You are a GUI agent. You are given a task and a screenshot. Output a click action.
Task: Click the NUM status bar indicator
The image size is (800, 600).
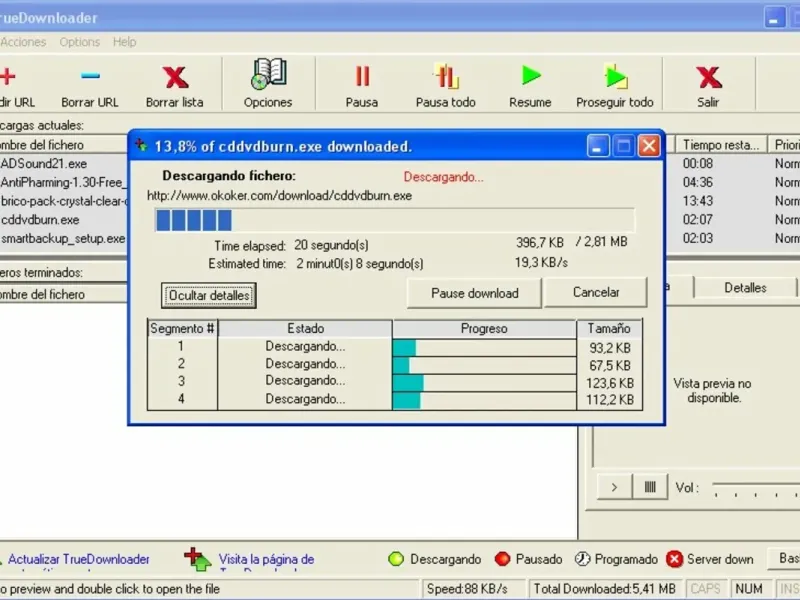(x=748, y=589)
